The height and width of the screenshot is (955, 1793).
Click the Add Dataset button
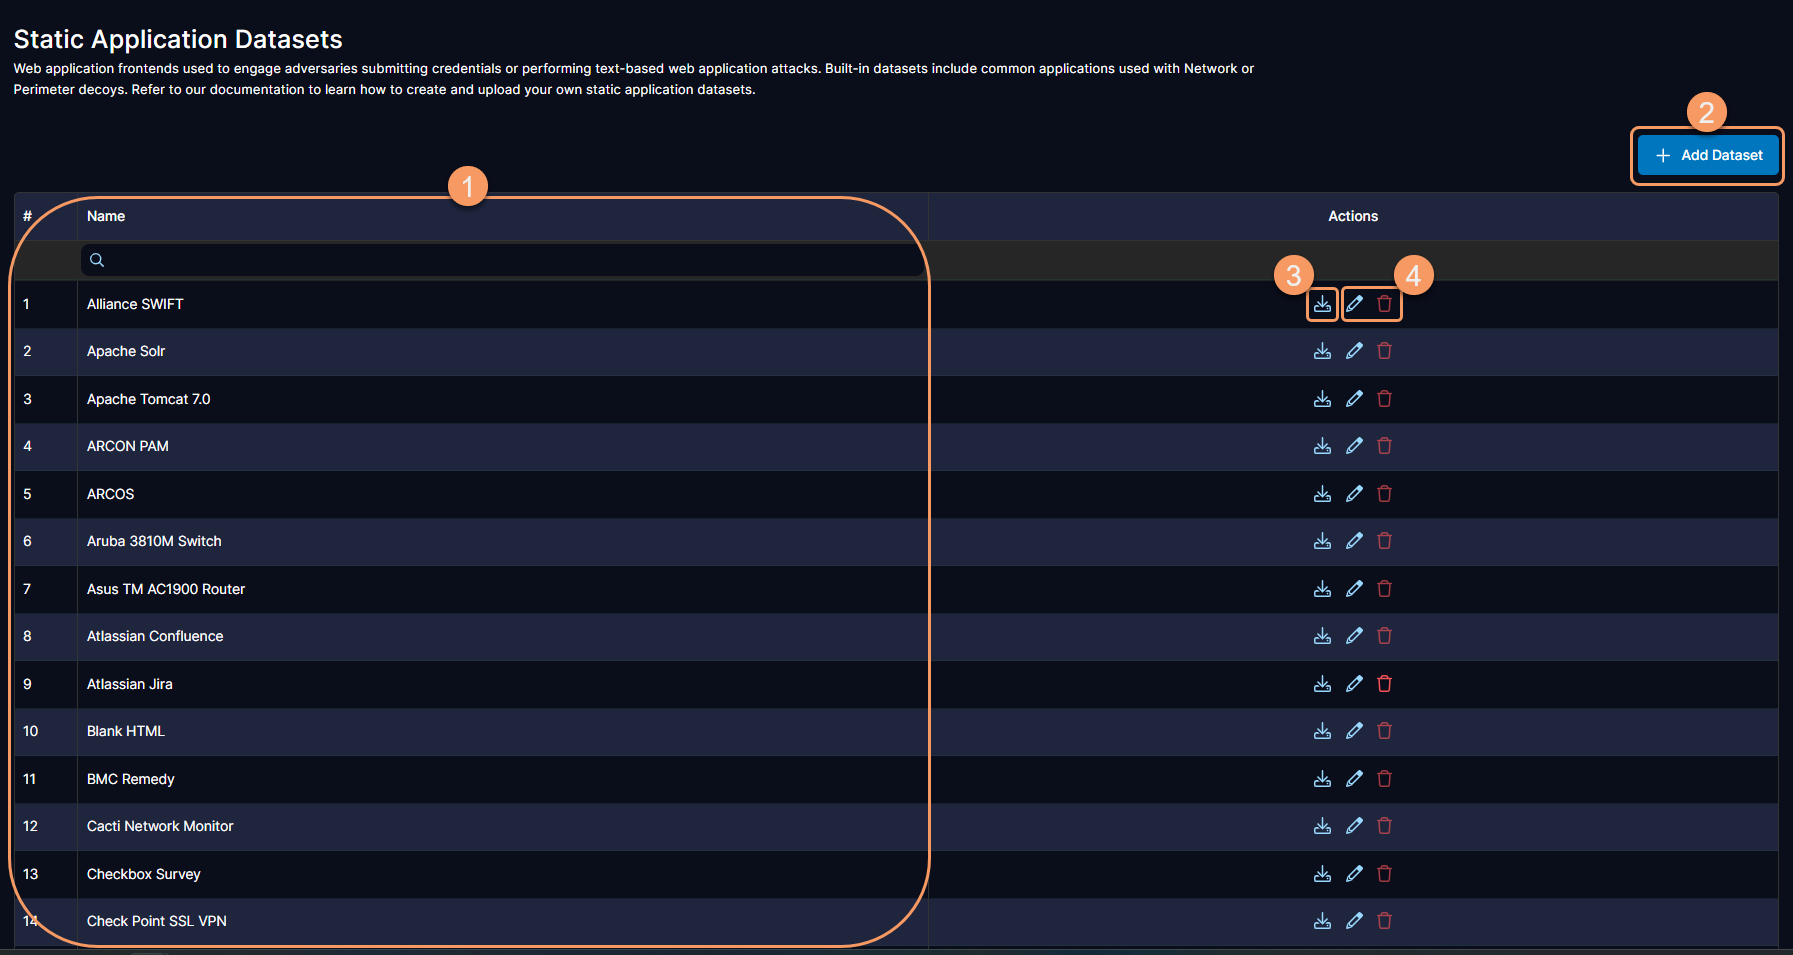1708,155
